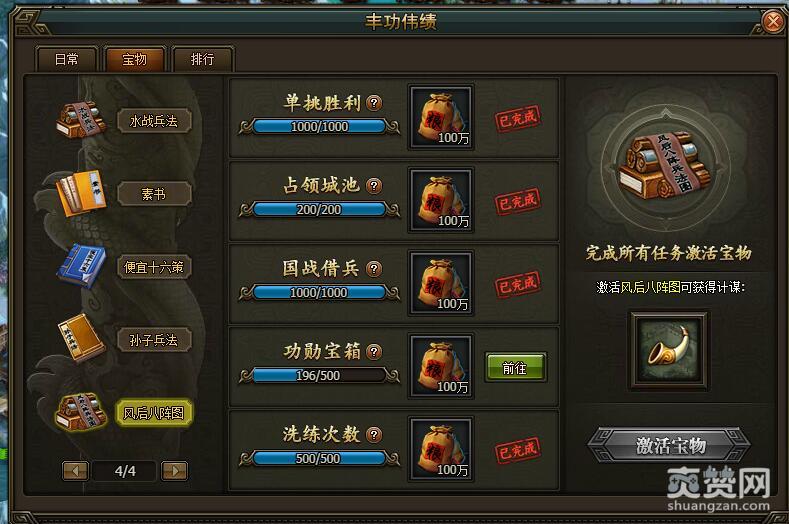Click the horn stratagem reward icon
Image resolution: width=789 pixels, height=524 pixels.
click(669, 350)
